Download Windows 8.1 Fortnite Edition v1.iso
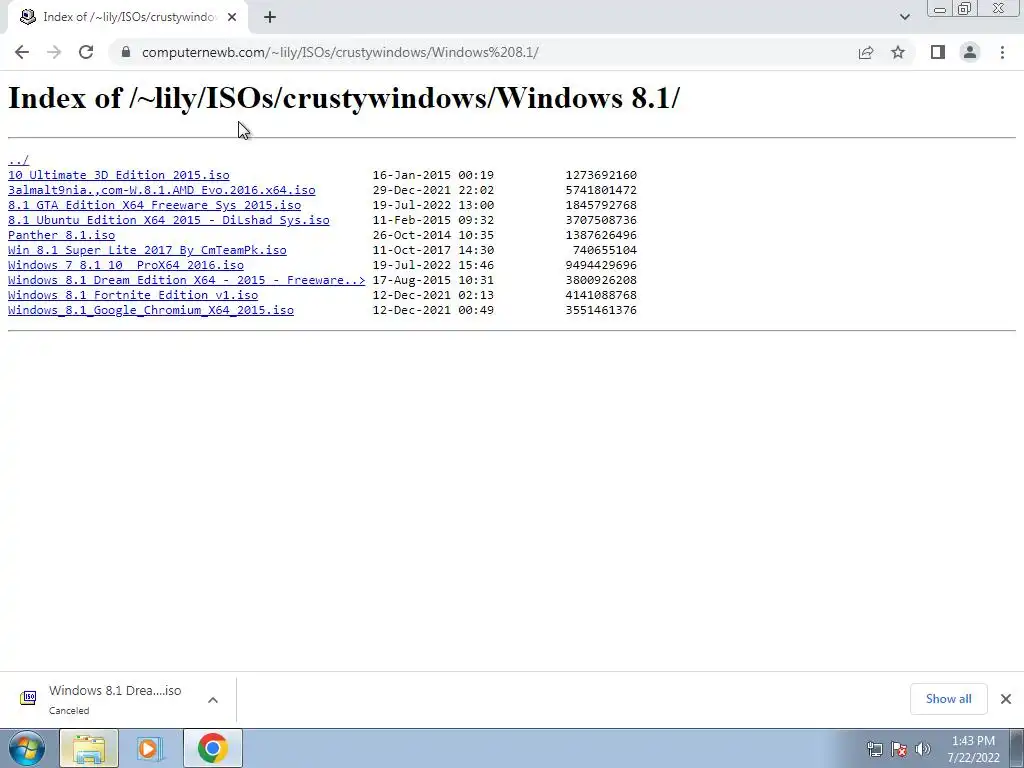Image resolution: width=1024 pixels, height=768 pixels. pyautogui.click(x=133, y=295)
